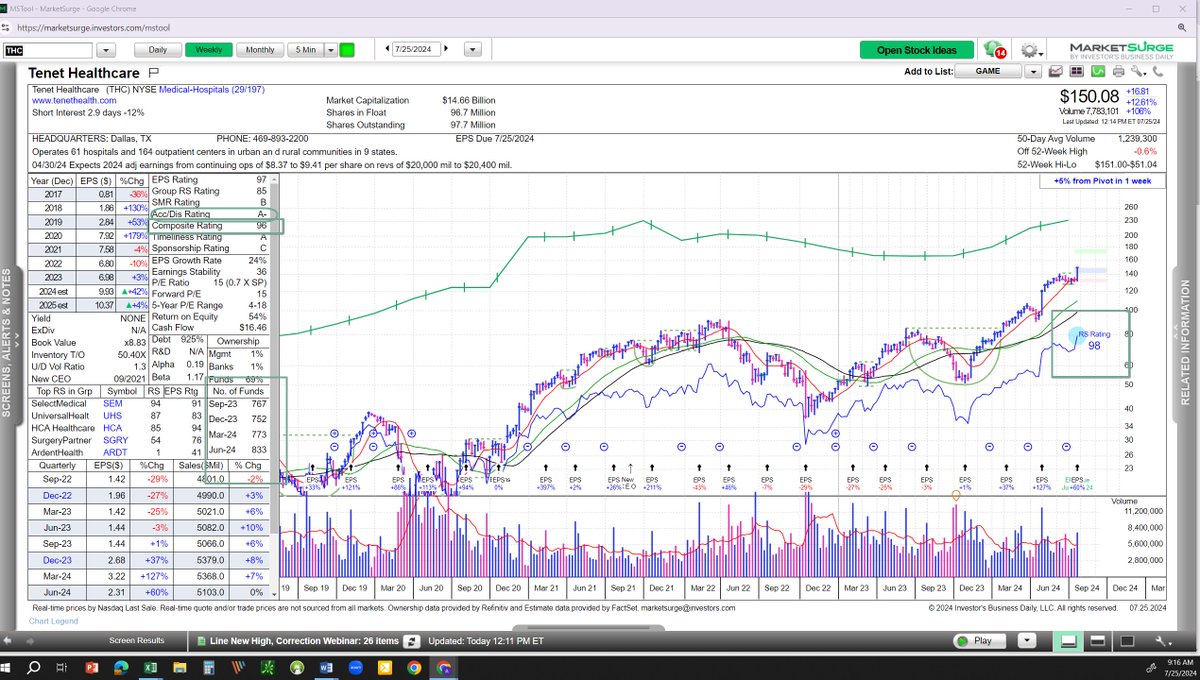This screenshot has width=1200, height=680.
Task: Click the green wave chart icon
Action: 1099,71
